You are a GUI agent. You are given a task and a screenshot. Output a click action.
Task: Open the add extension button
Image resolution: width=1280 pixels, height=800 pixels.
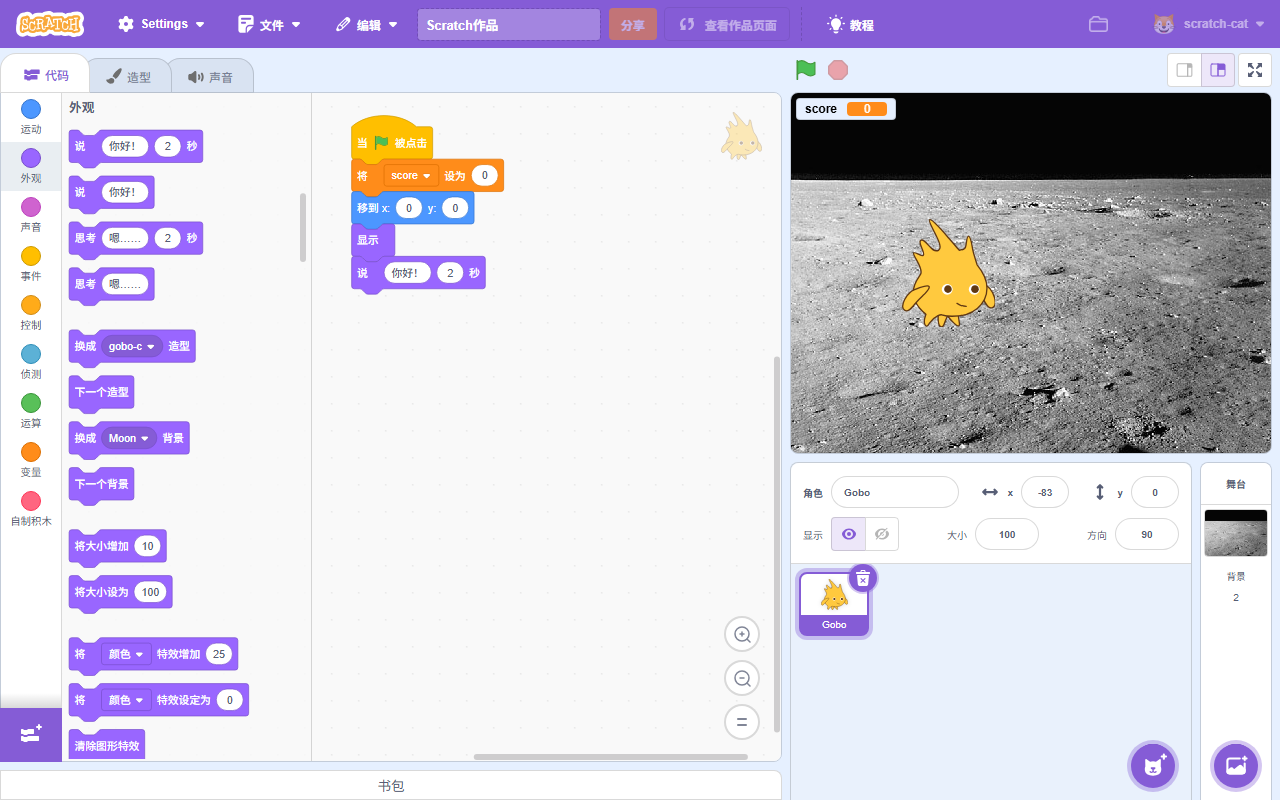coord(30,734)
